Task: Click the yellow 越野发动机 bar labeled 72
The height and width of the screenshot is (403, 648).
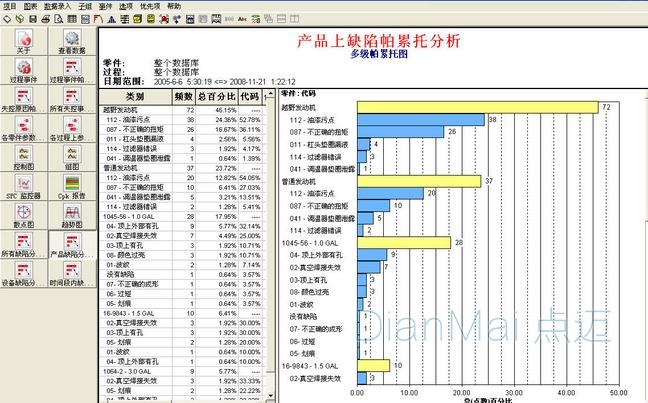Action: click(478, 107)
